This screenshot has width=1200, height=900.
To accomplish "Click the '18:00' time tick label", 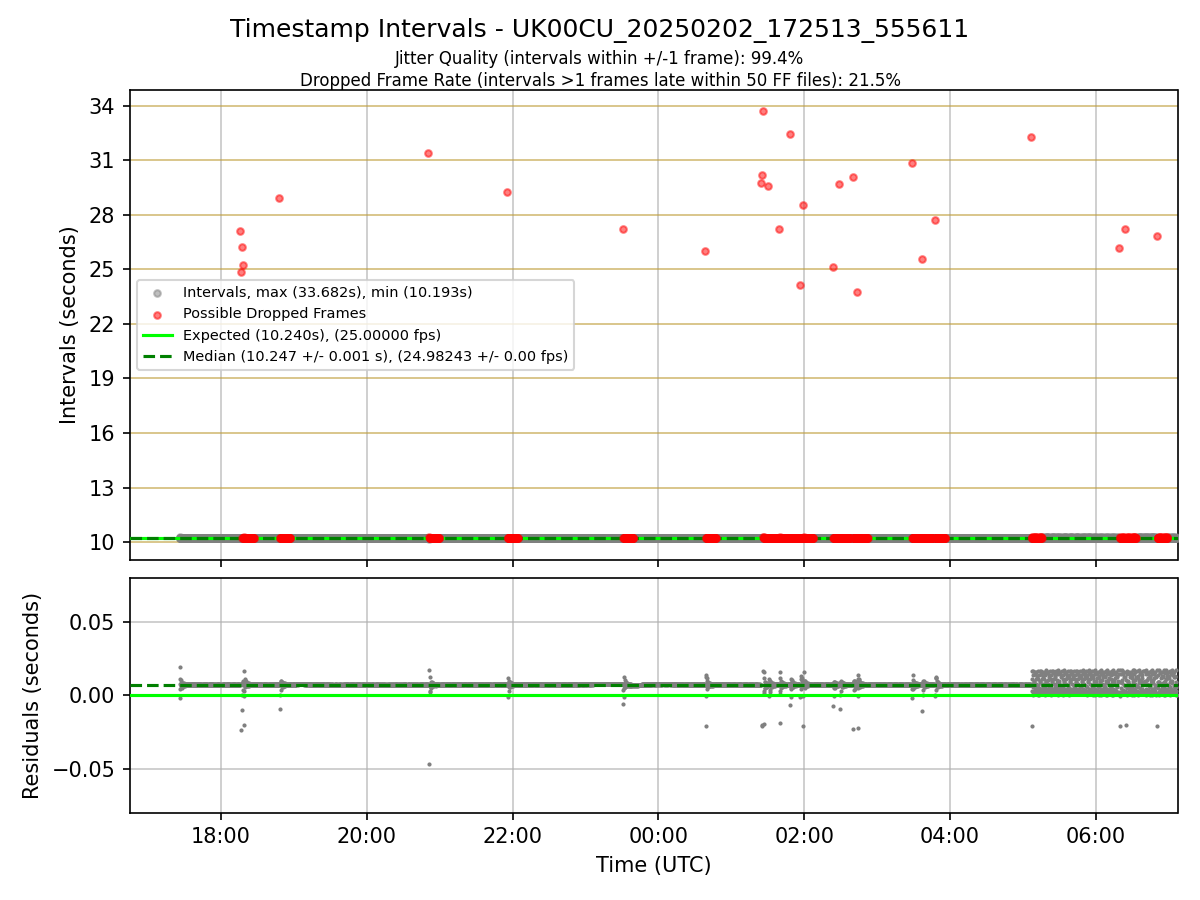I will [x=221, y=834].
